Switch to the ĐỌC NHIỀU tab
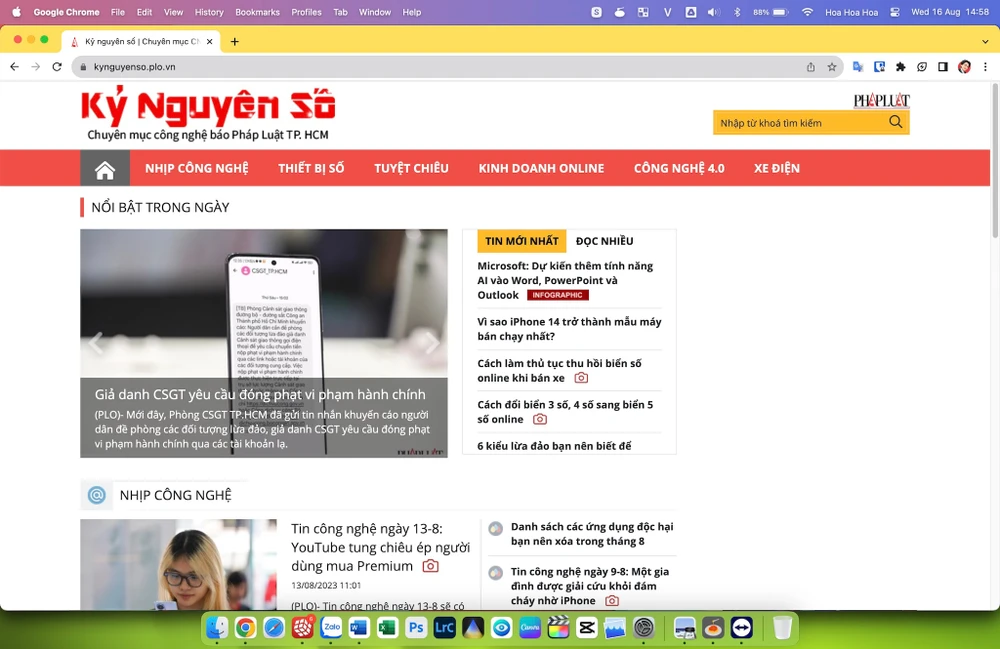Image resolution: width=1000 pixels, height=649 pixels. [x=604, y=241]
